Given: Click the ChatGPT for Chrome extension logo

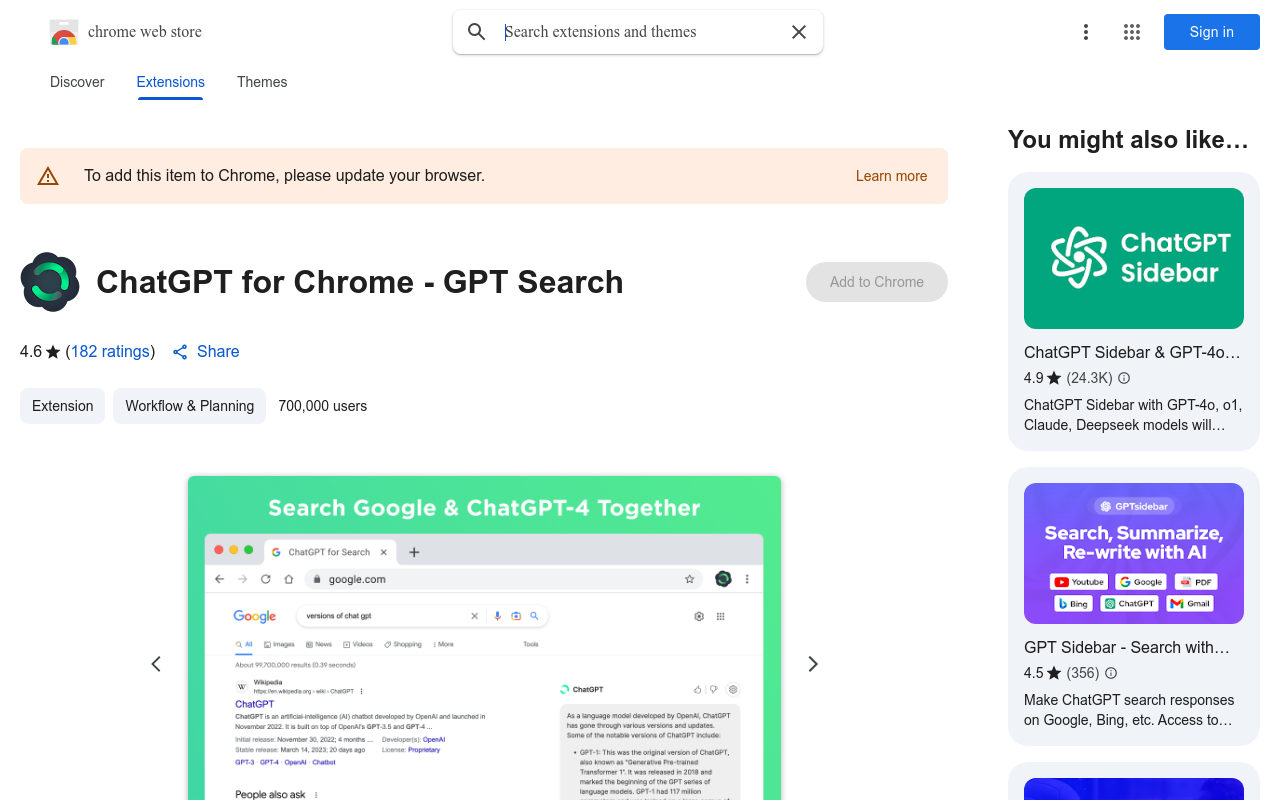Looking at the screenshot, I should pos(50,282).
